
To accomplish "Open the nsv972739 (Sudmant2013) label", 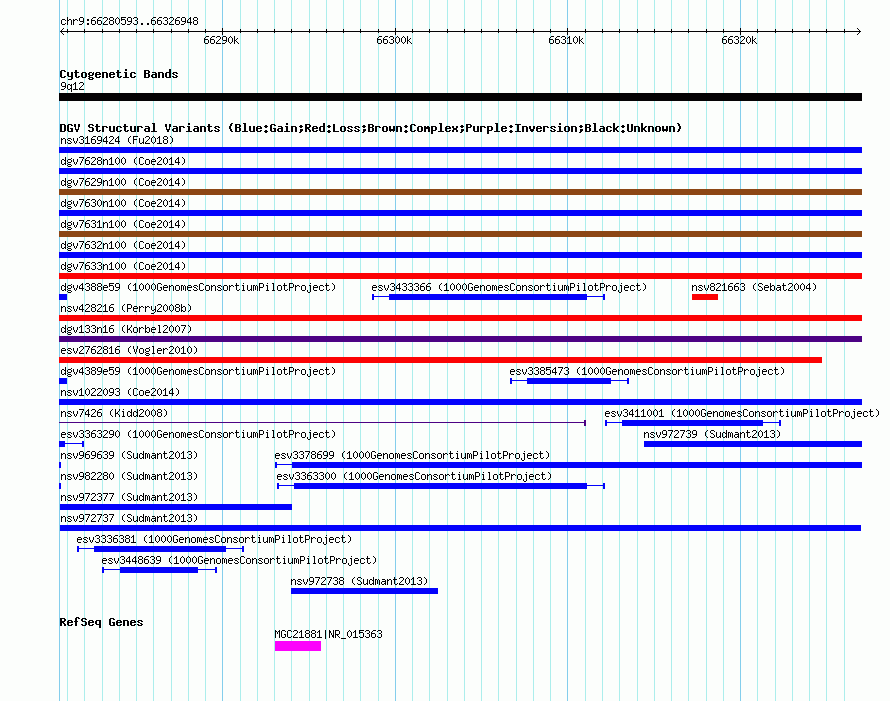I will 712,434.
